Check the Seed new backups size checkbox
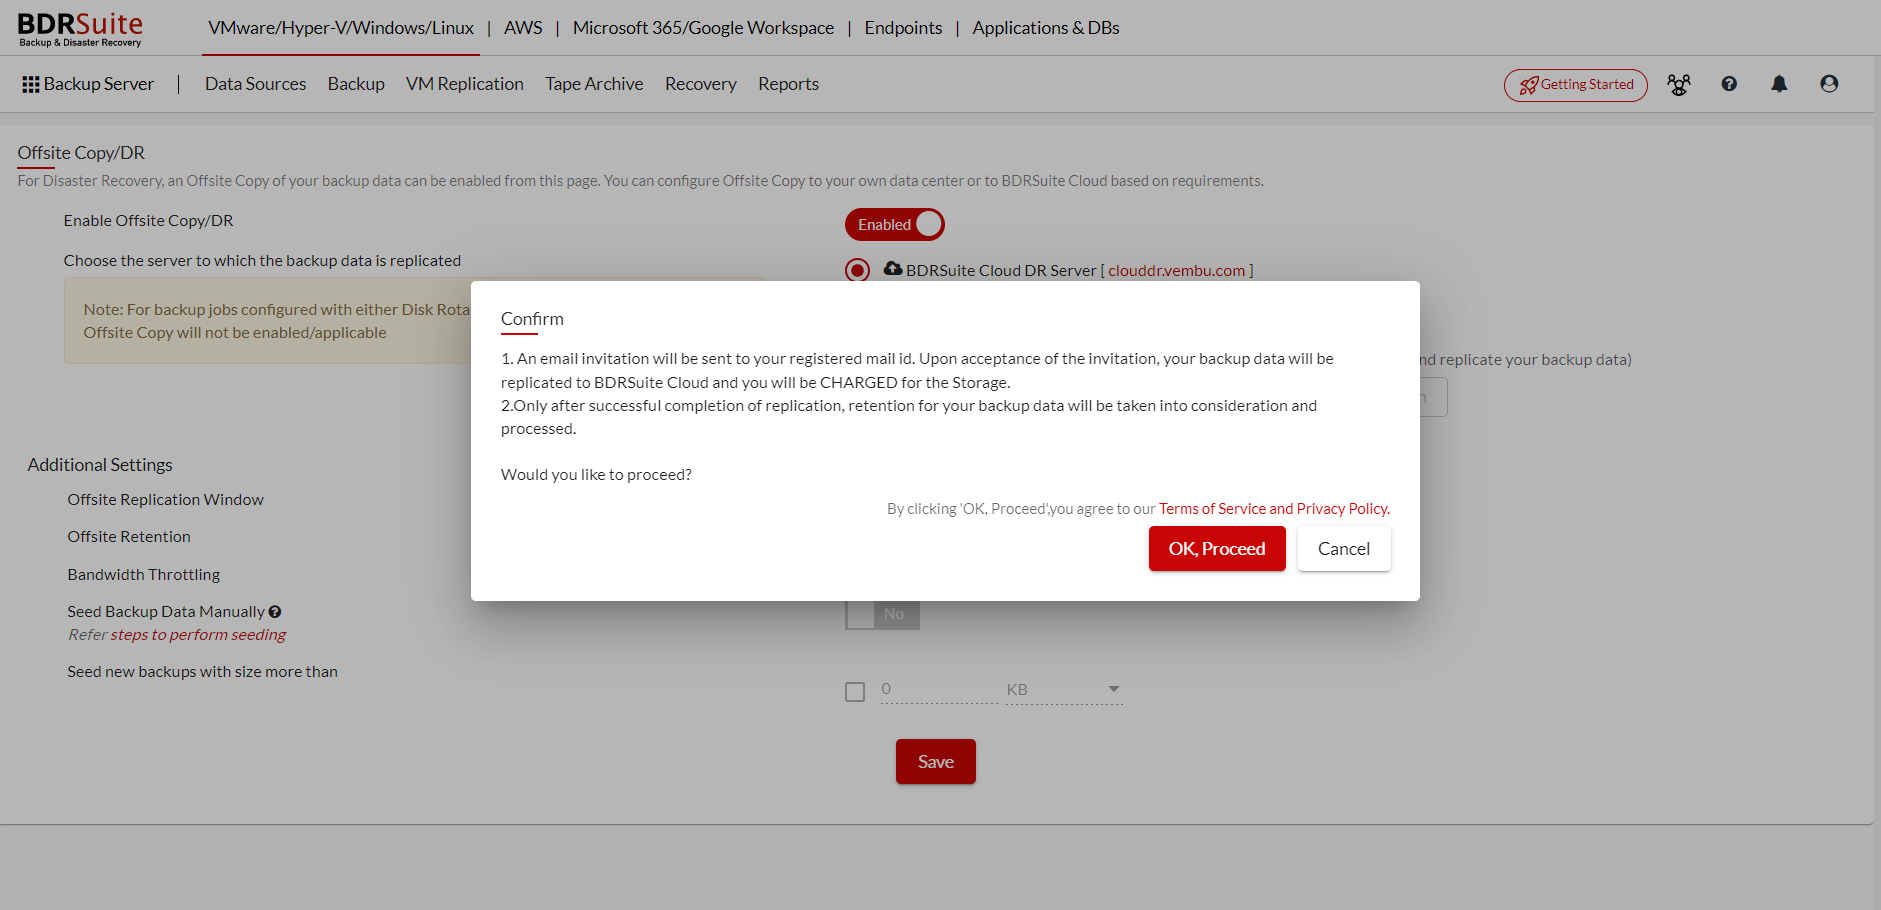Image resolution: width=1881 pixels, height=910 pixels. point(855,692)
